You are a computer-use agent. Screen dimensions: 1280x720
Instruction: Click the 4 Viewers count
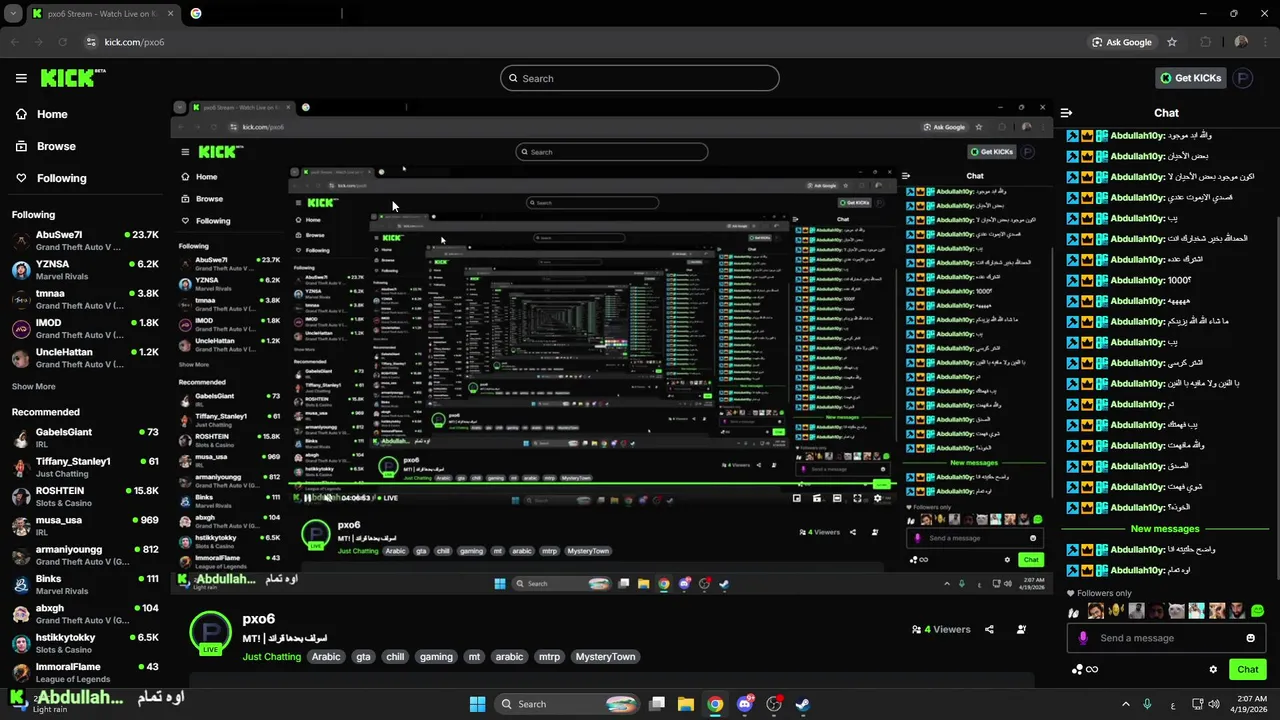click(941, 629)
